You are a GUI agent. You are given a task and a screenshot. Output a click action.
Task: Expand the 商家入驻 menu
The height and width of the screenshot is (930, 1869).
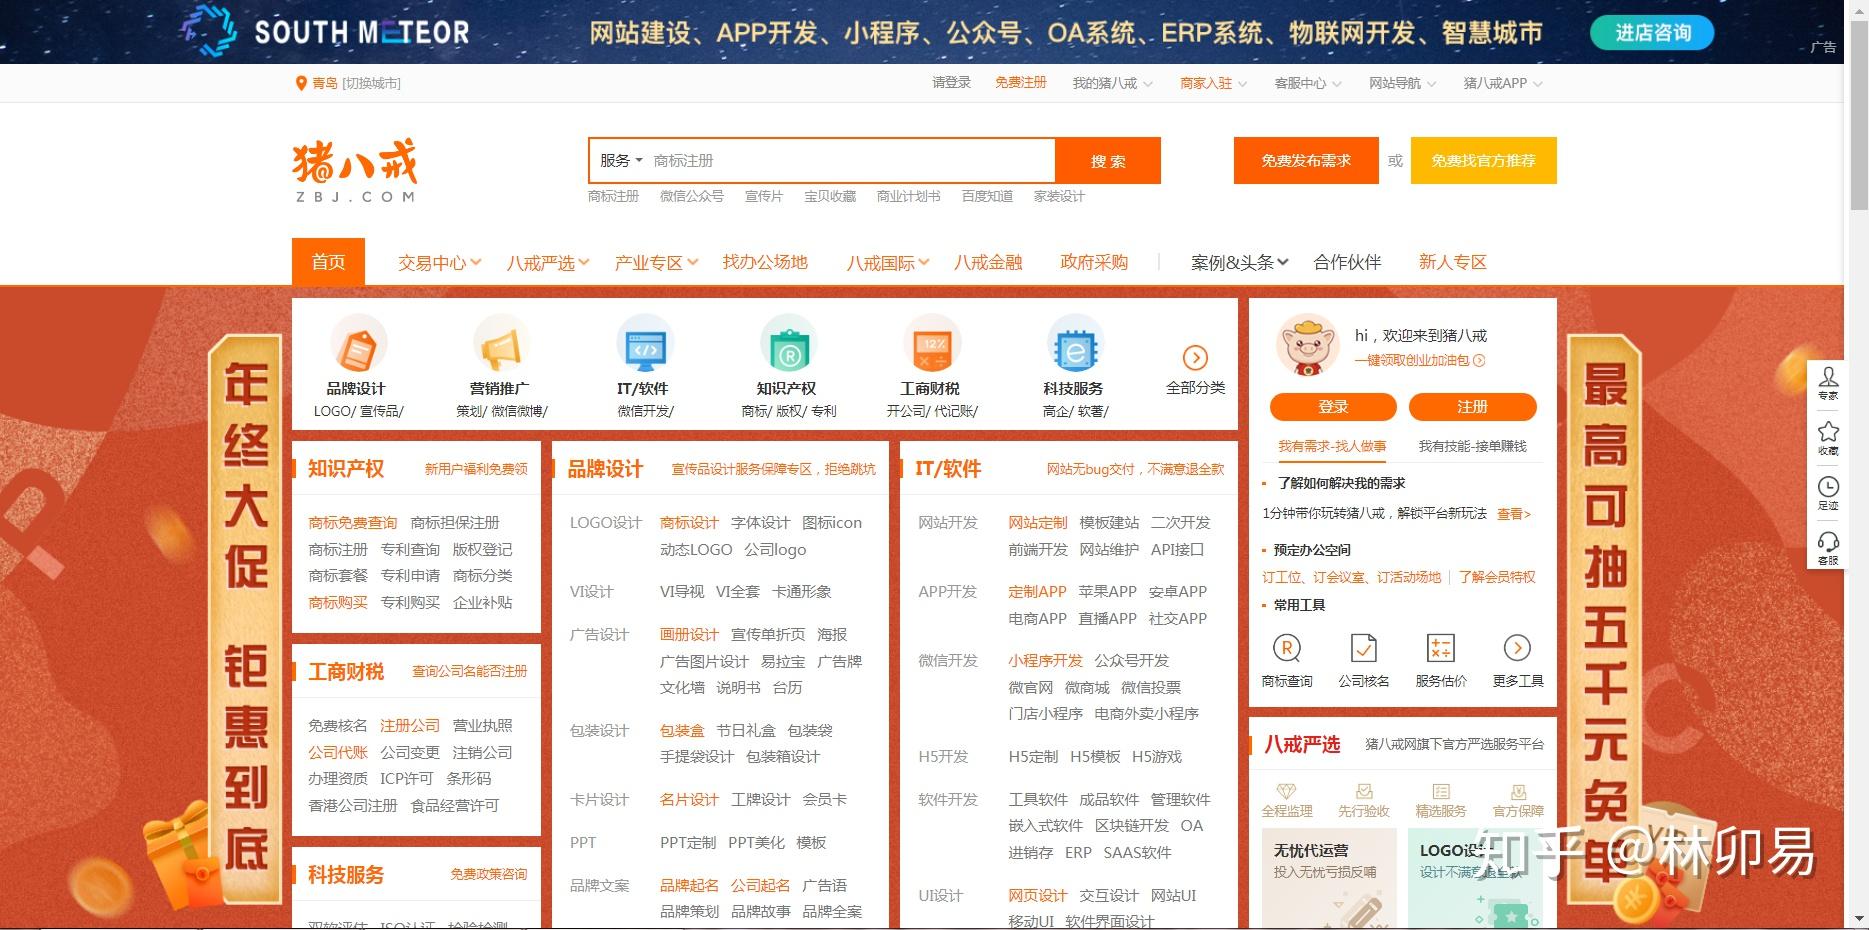[x=1213, y=83]
